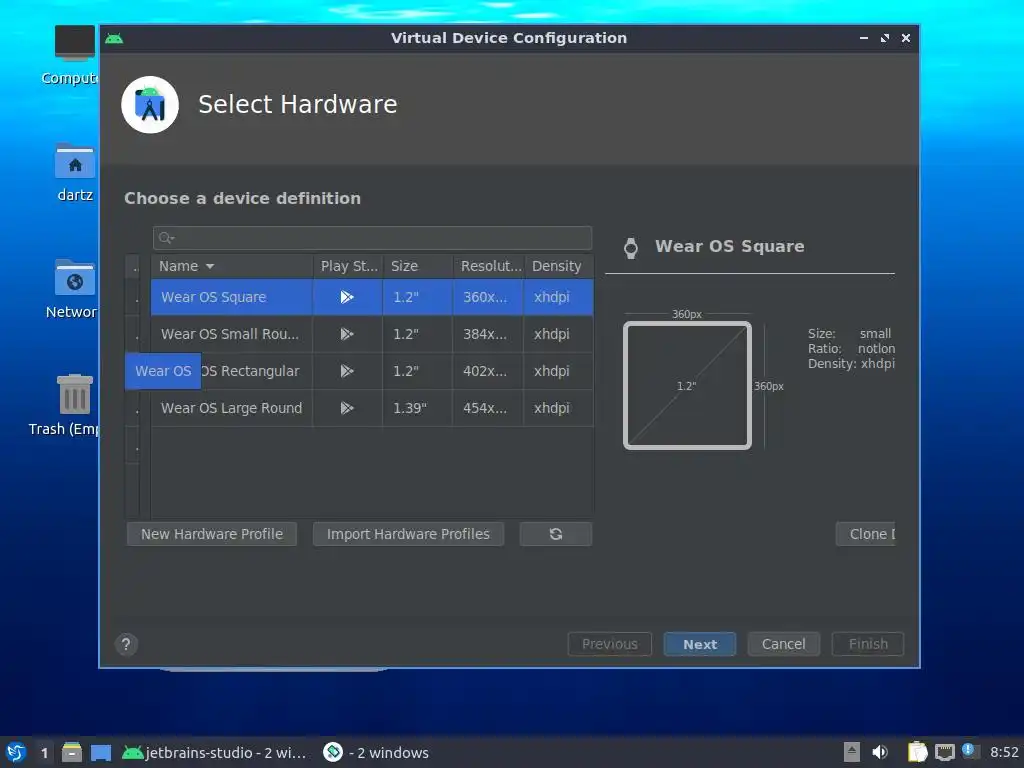Click the search magnifier icon in the filter box
Viewport: 1024px width, 768px height.
click(x=166, y=238)
